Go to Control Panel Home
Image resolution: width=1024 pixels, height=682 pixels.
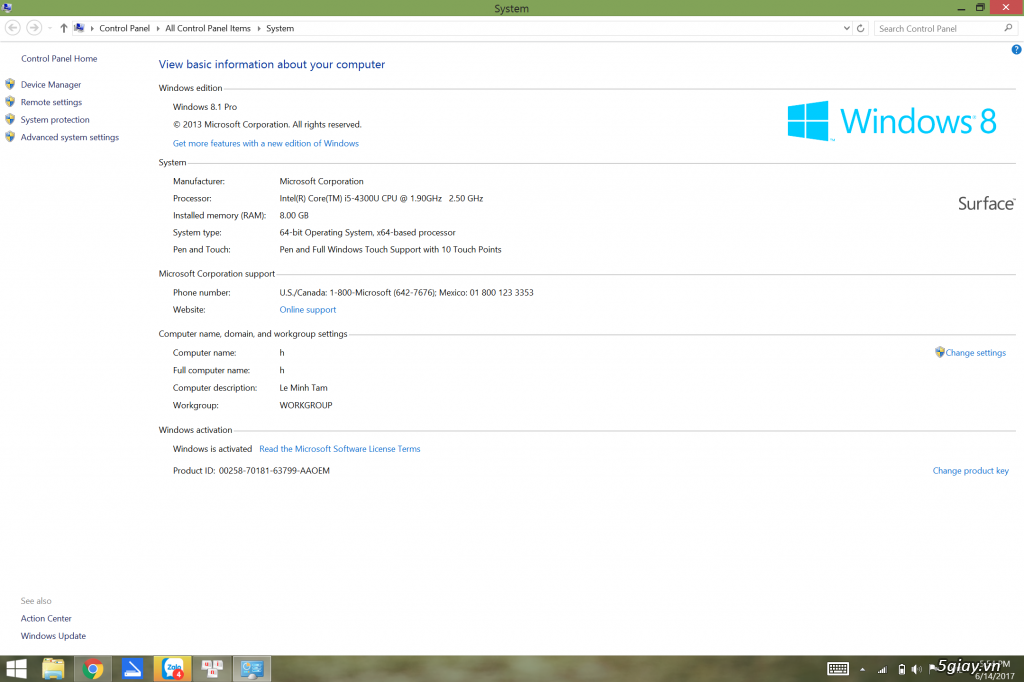pos(59,58)
